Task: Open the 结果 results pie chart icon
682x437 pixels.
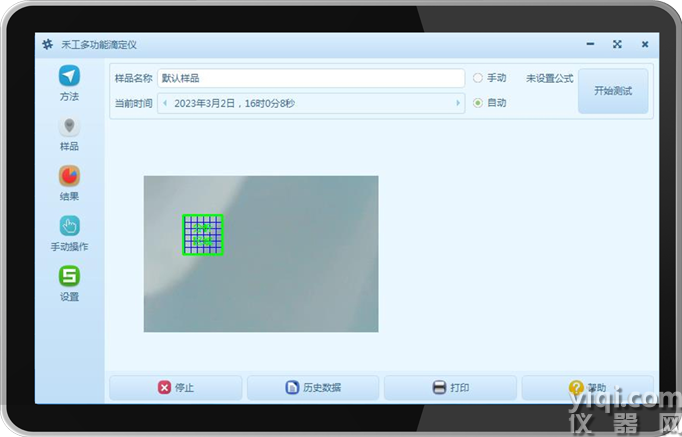Action: tap(69, 176)
